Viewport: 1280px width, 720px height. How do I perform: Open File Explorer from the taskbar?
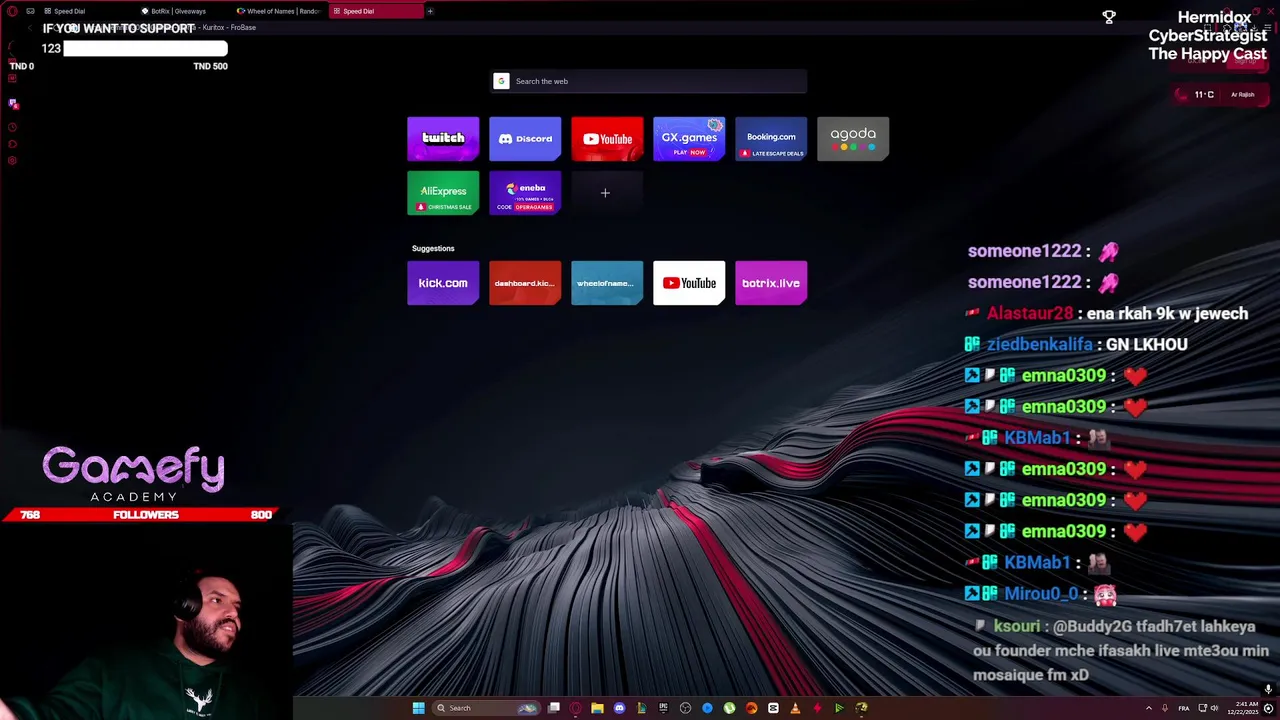click(x=597, y=708)
